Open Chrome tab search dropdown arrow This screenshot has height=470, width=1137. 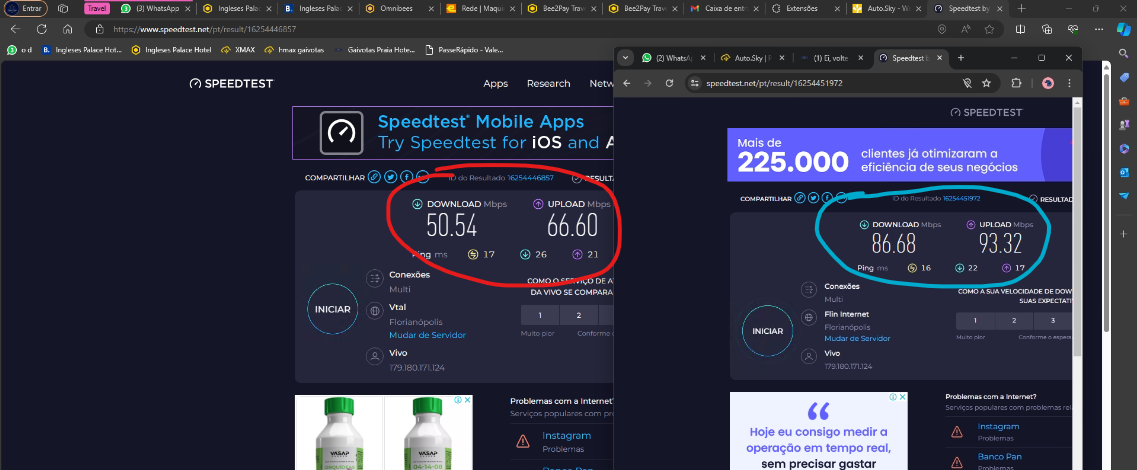626,58
